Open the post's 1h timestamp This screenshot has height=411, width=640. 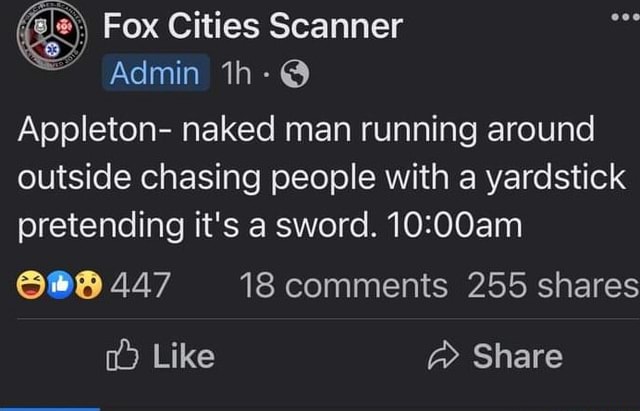[x=236, y=73]
